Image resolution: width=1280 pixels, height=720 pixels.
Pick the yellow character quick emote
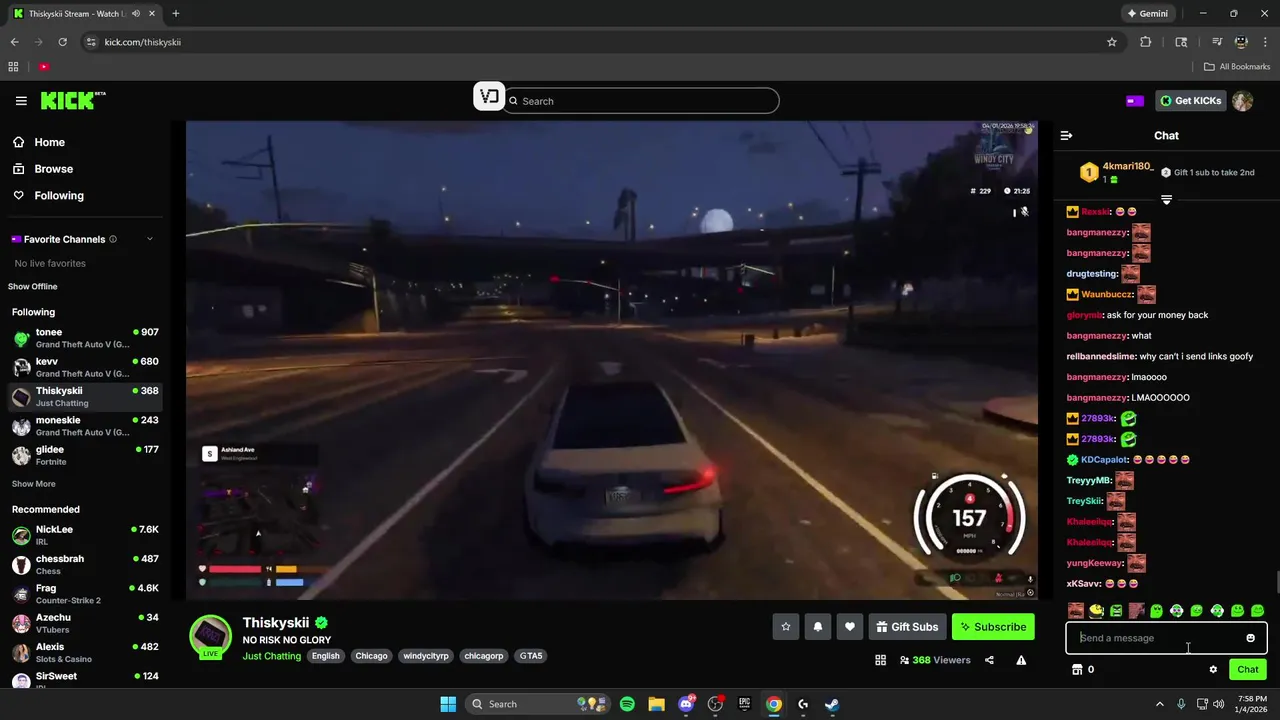1096,610
